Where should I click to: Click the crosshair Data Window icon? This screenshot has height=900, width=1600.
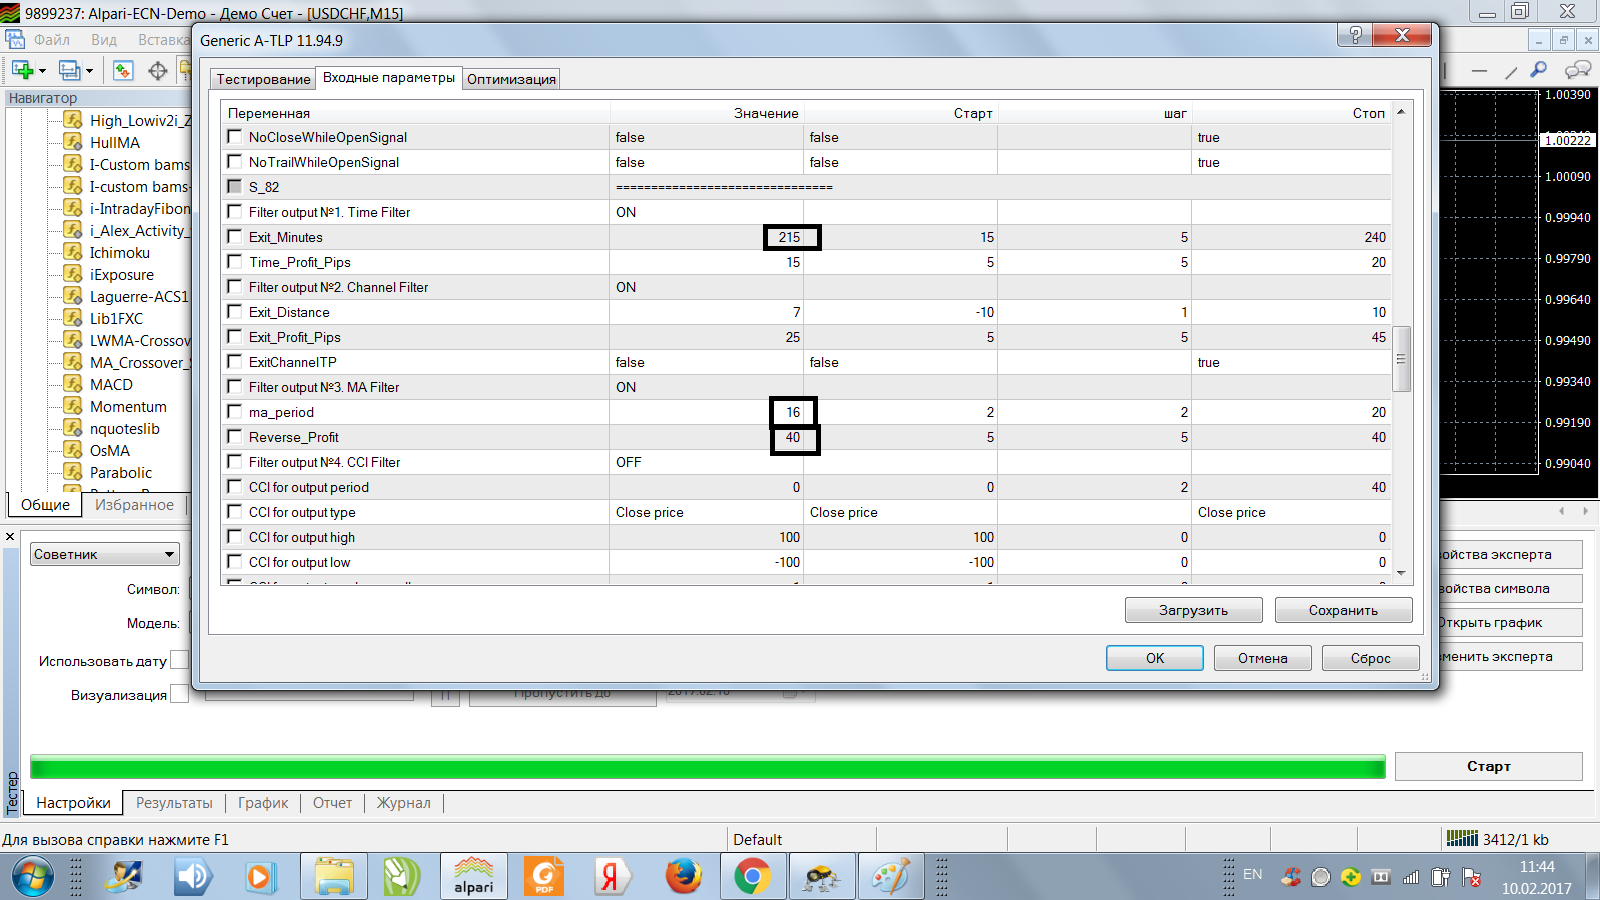pyautogui.click(x=158, y=70)
